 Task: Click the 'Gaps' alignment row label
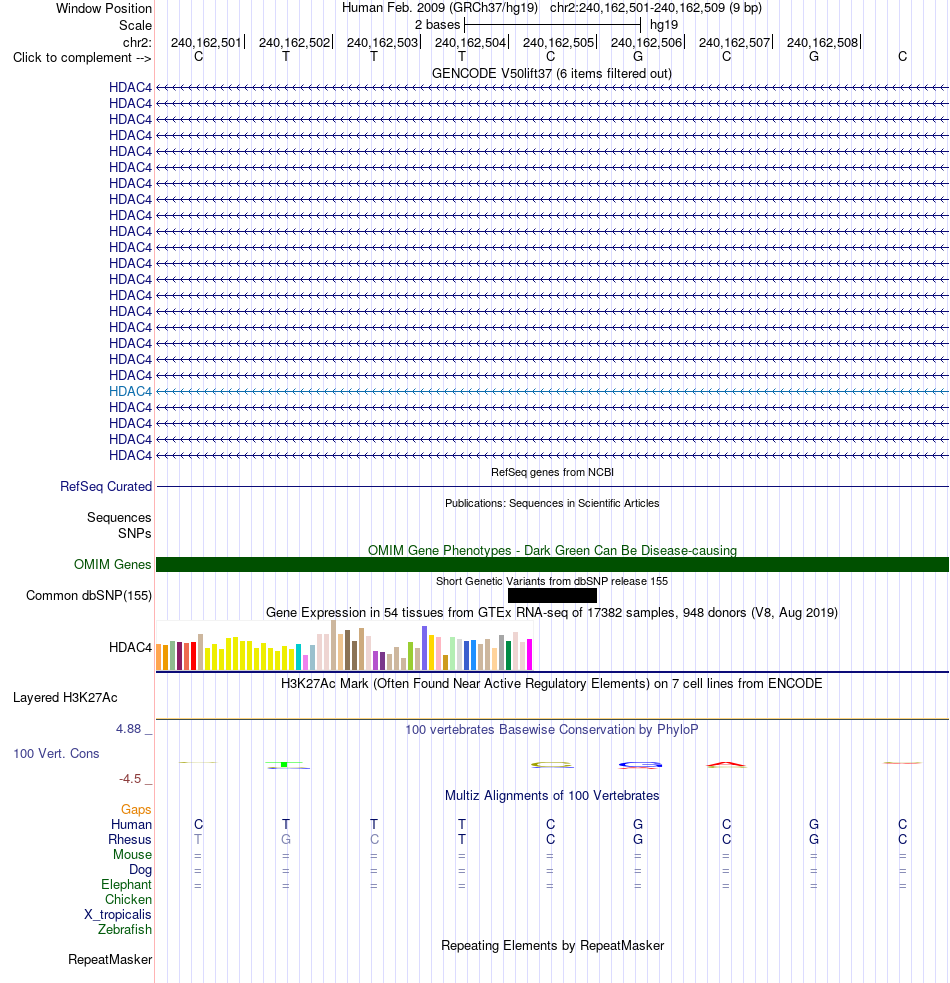136,810
